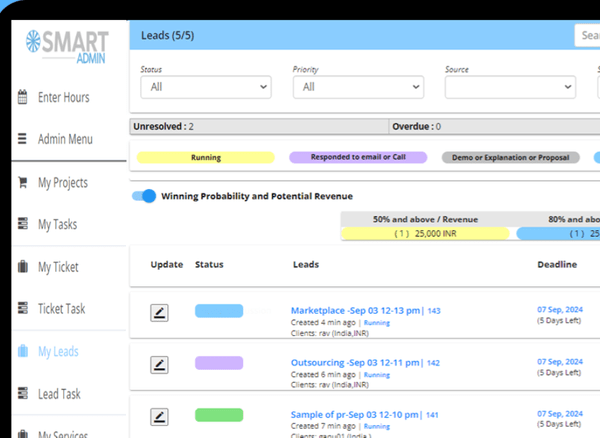
Task: Click Running link under Outsourcing lead
Action: pos(377,375)
